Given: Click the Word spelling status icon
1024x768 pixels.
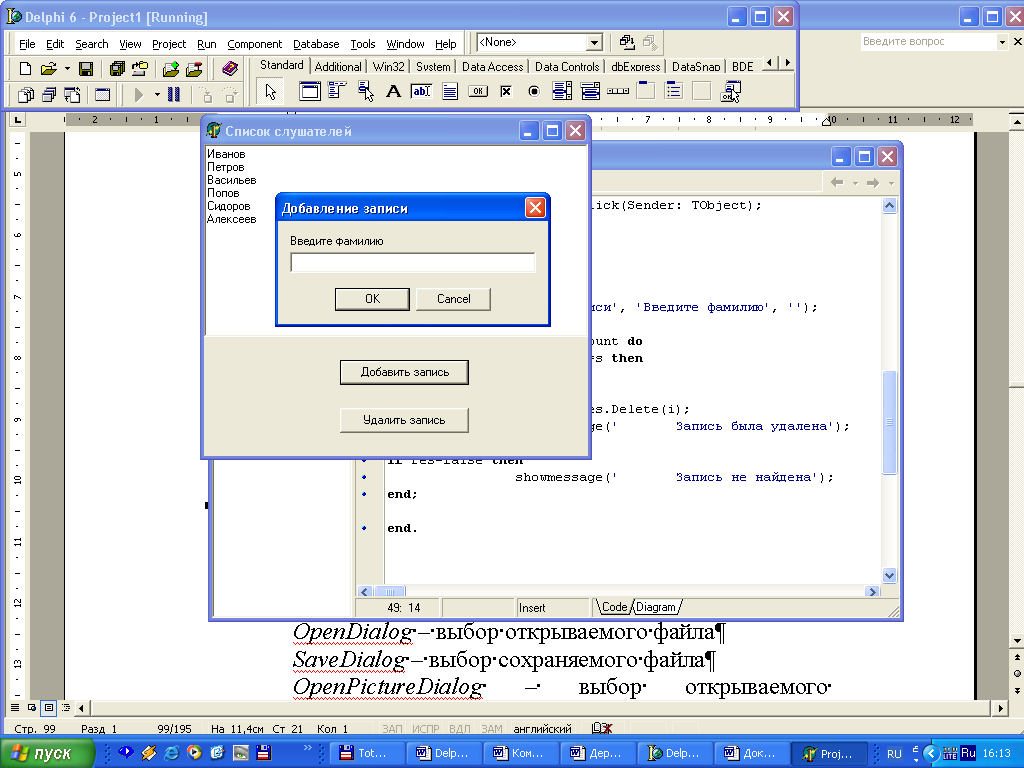Looking at the screenshot, I should 601,728.
